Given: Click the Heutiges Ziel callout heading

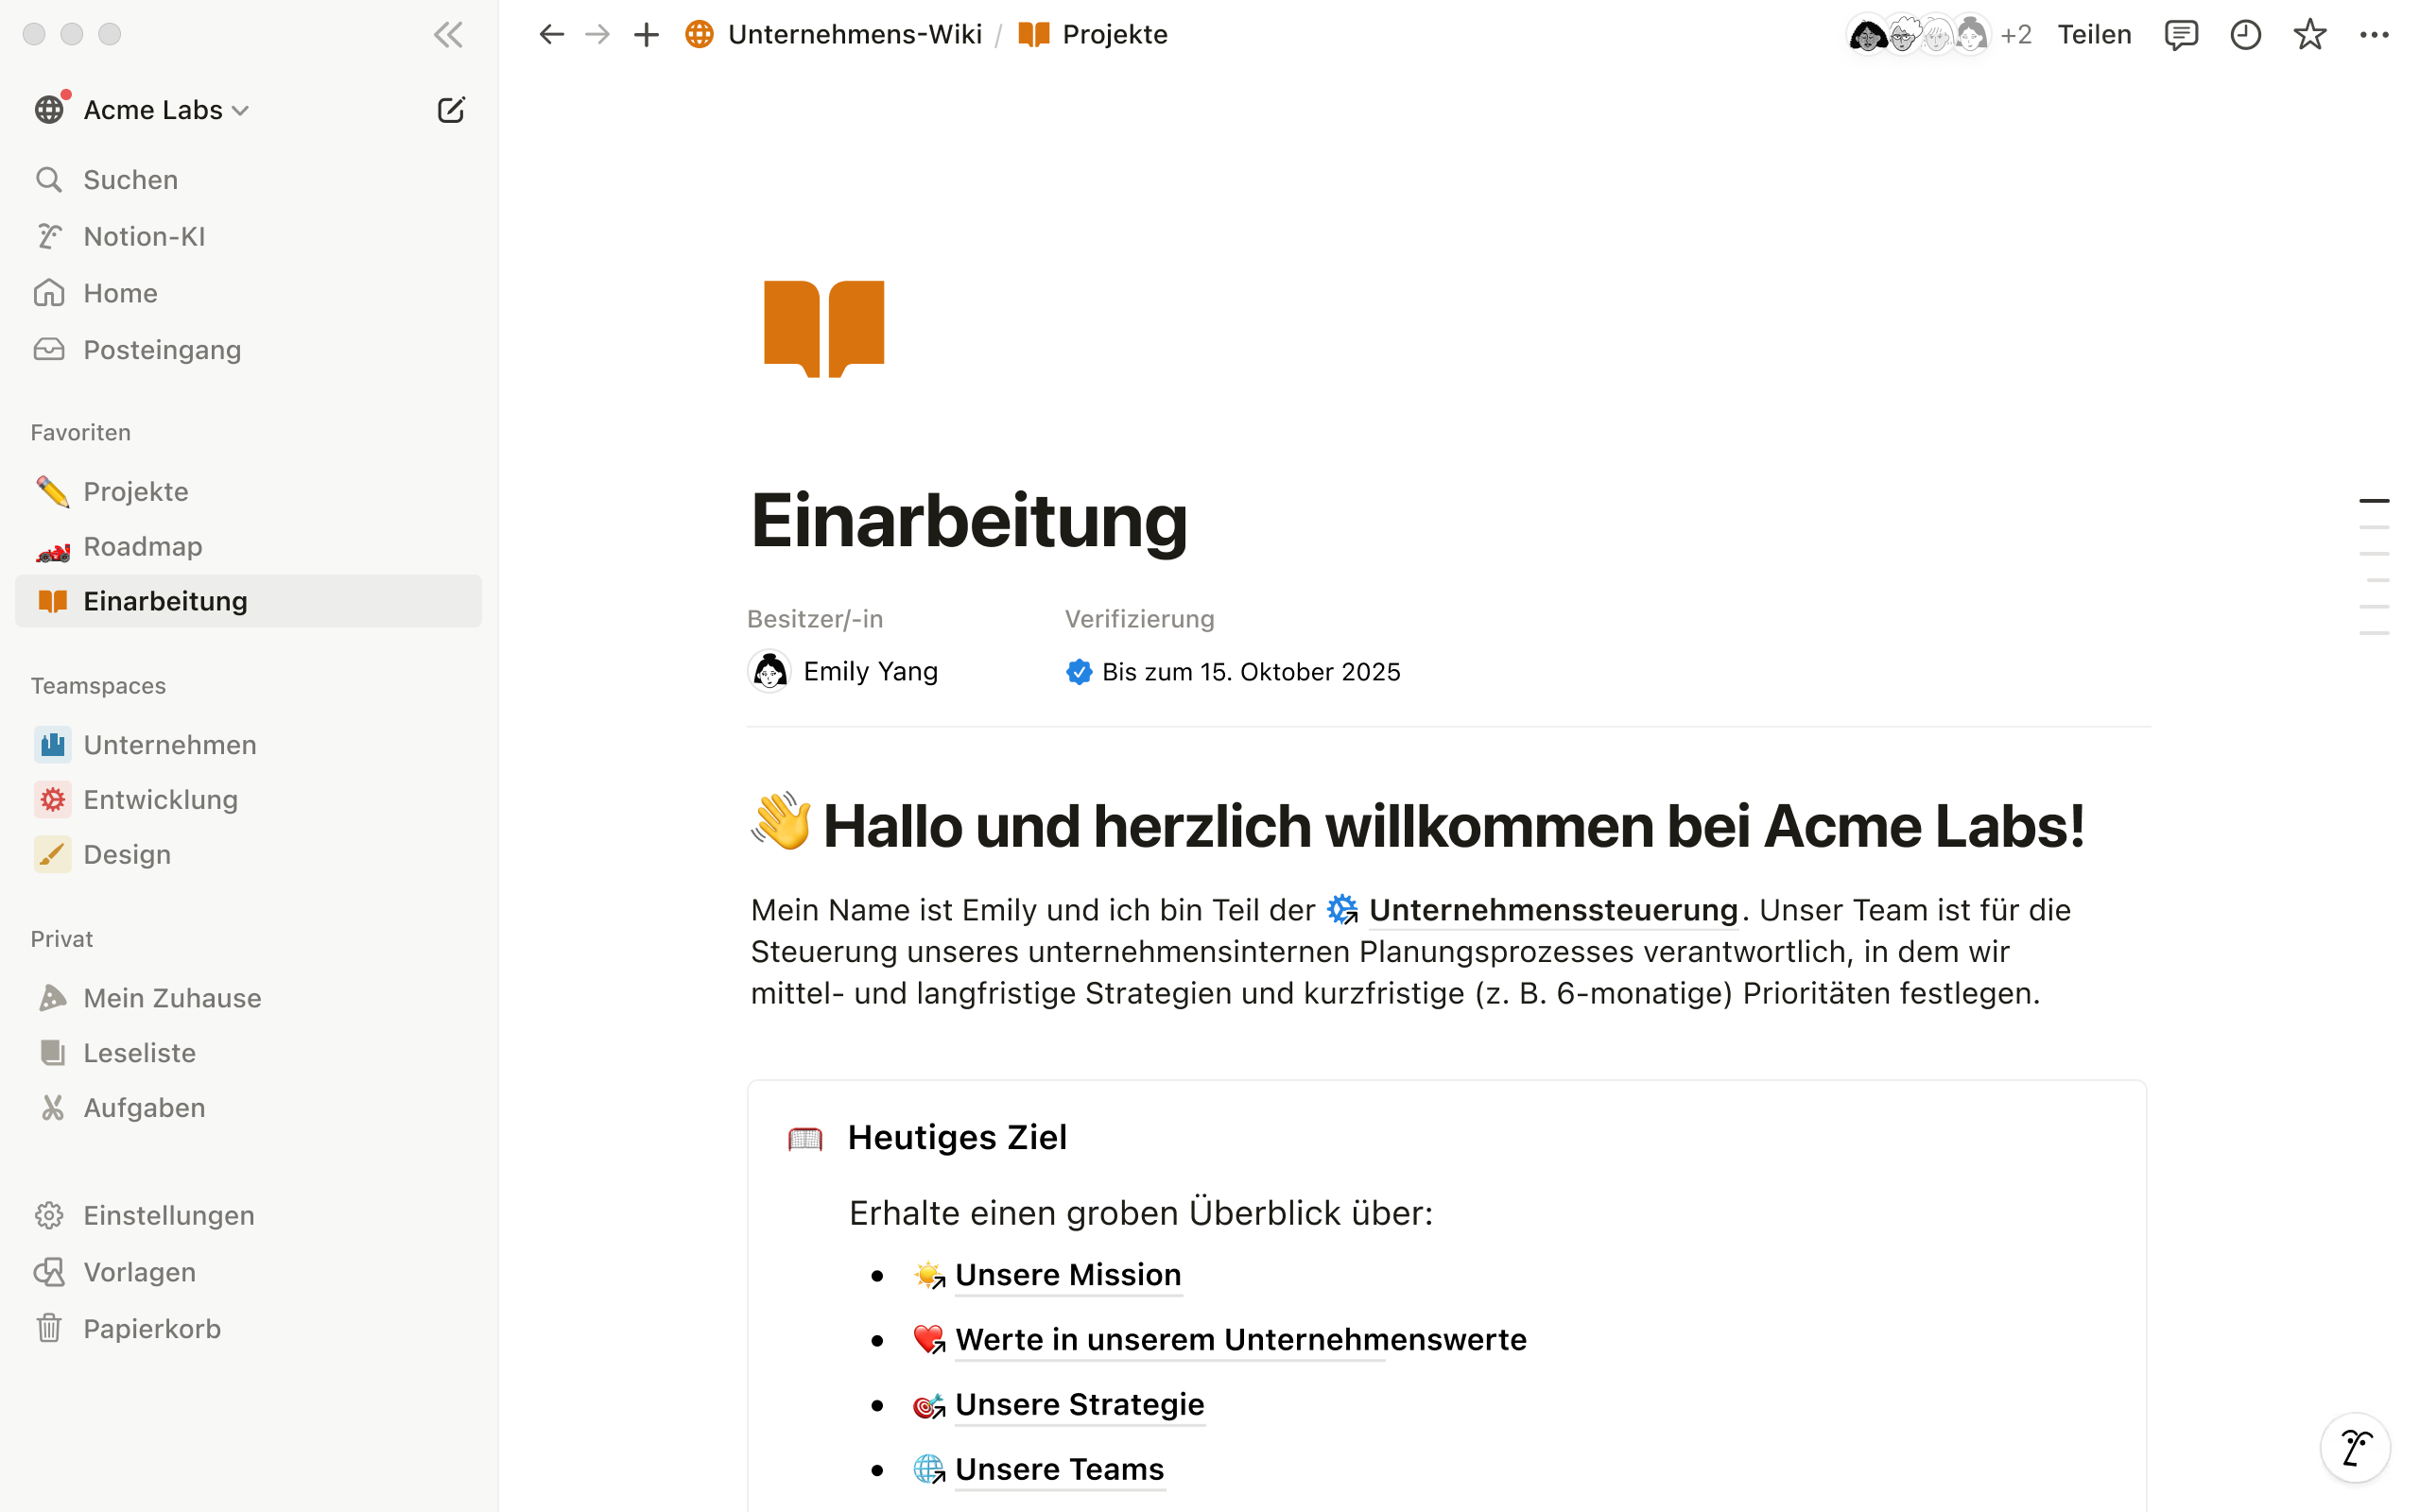Looking at the screenshot, I should pyautogui.click(x=957, y=1138).
